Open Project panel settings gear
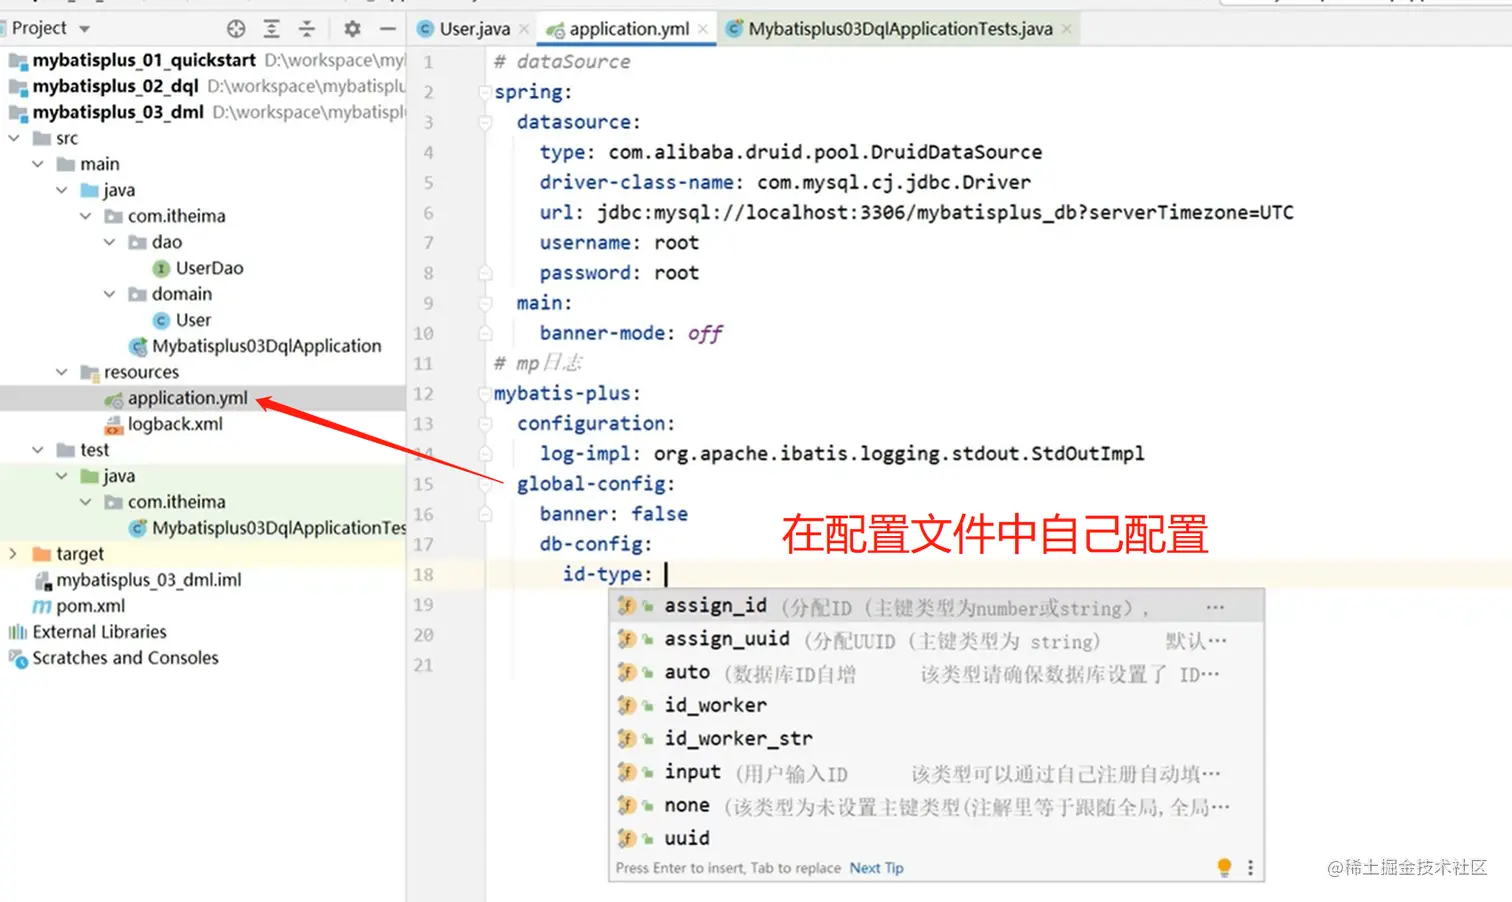1512x902 pixels. click(352, 29)
